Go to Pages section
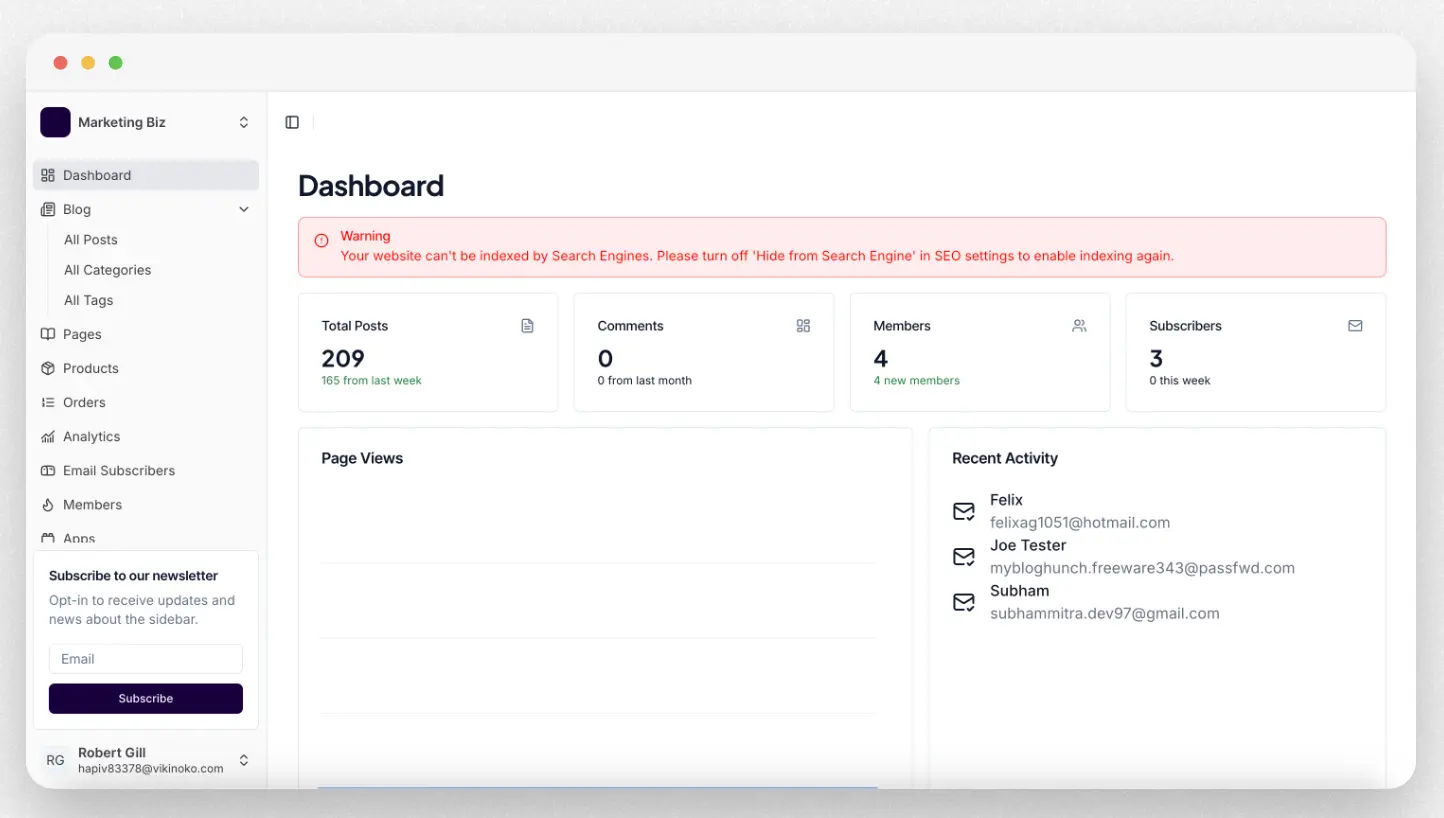This screenshot has width=1444, height=818. 82,334
